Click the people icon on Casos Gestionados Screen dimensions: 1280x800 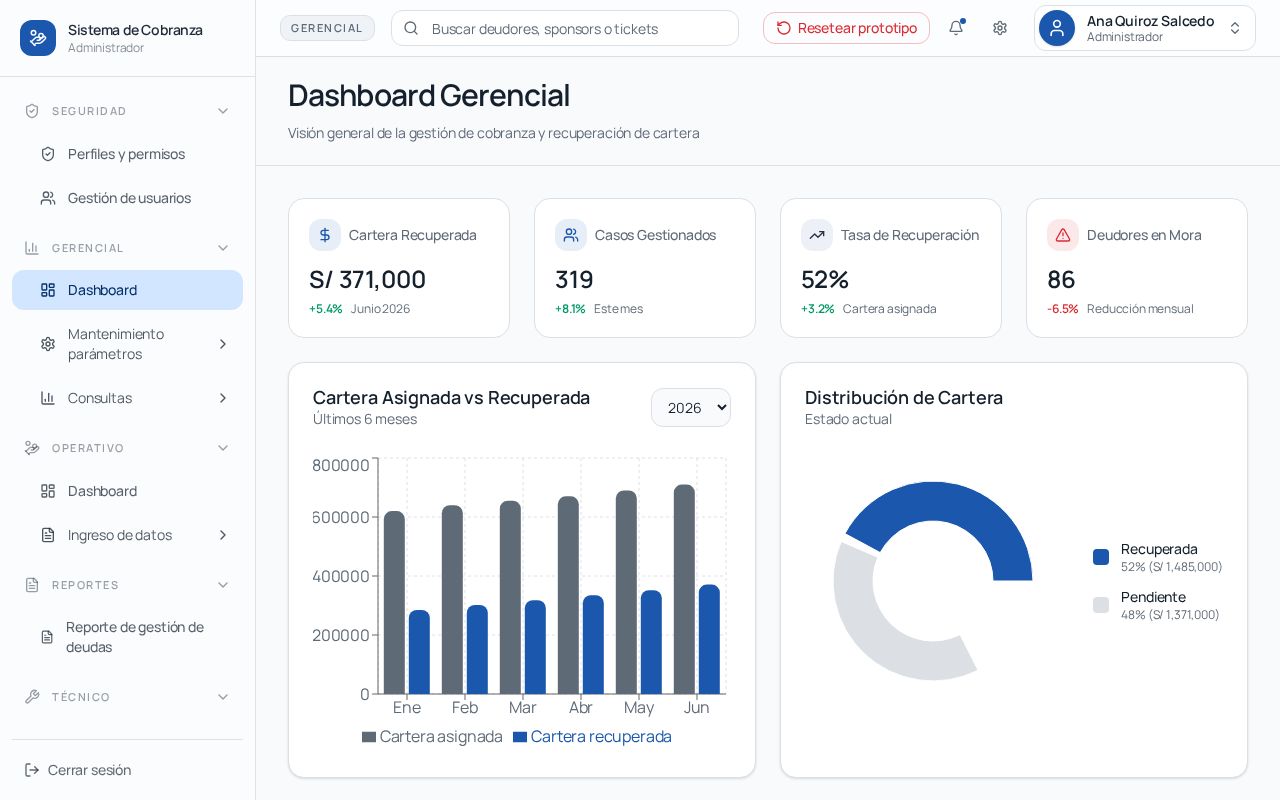tap(571, 235)
